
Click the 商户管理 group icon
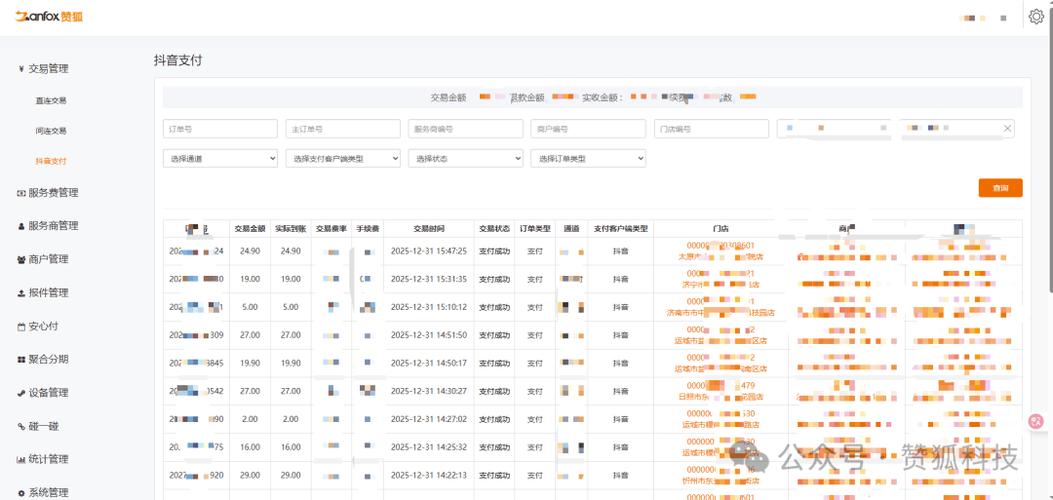[21, 259]
